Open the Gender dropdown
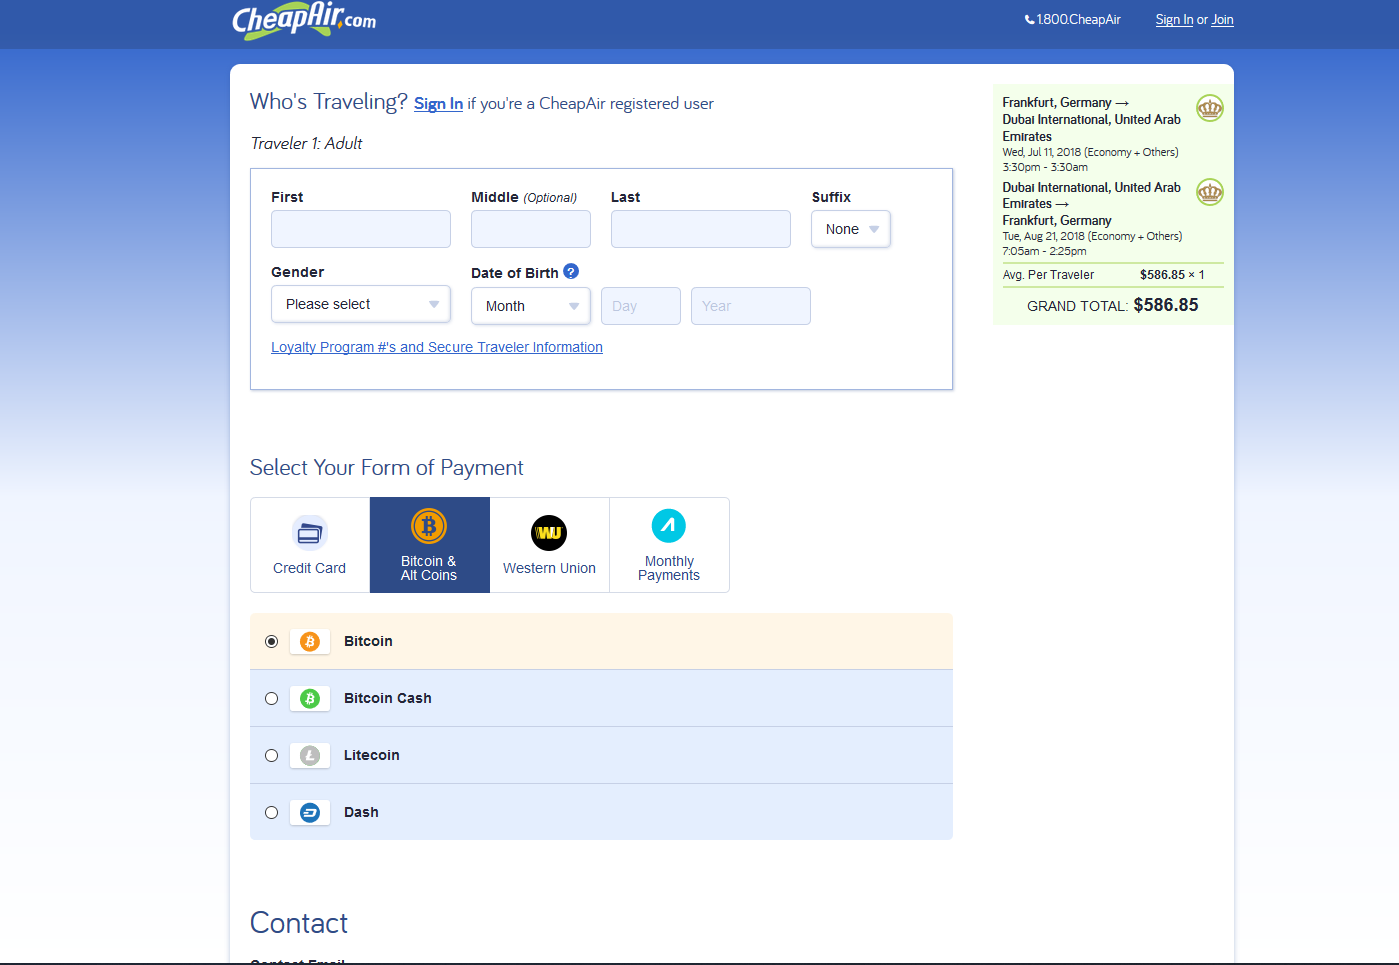This screenshot has width=1399, height=965. pyautogui.click(x=361, y=304)
